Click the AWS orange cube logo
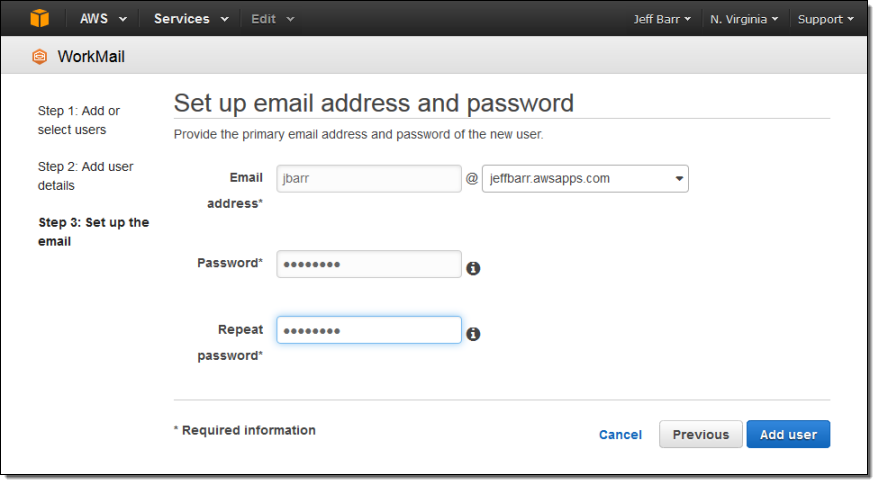878x485 pixels. point(39,19)
